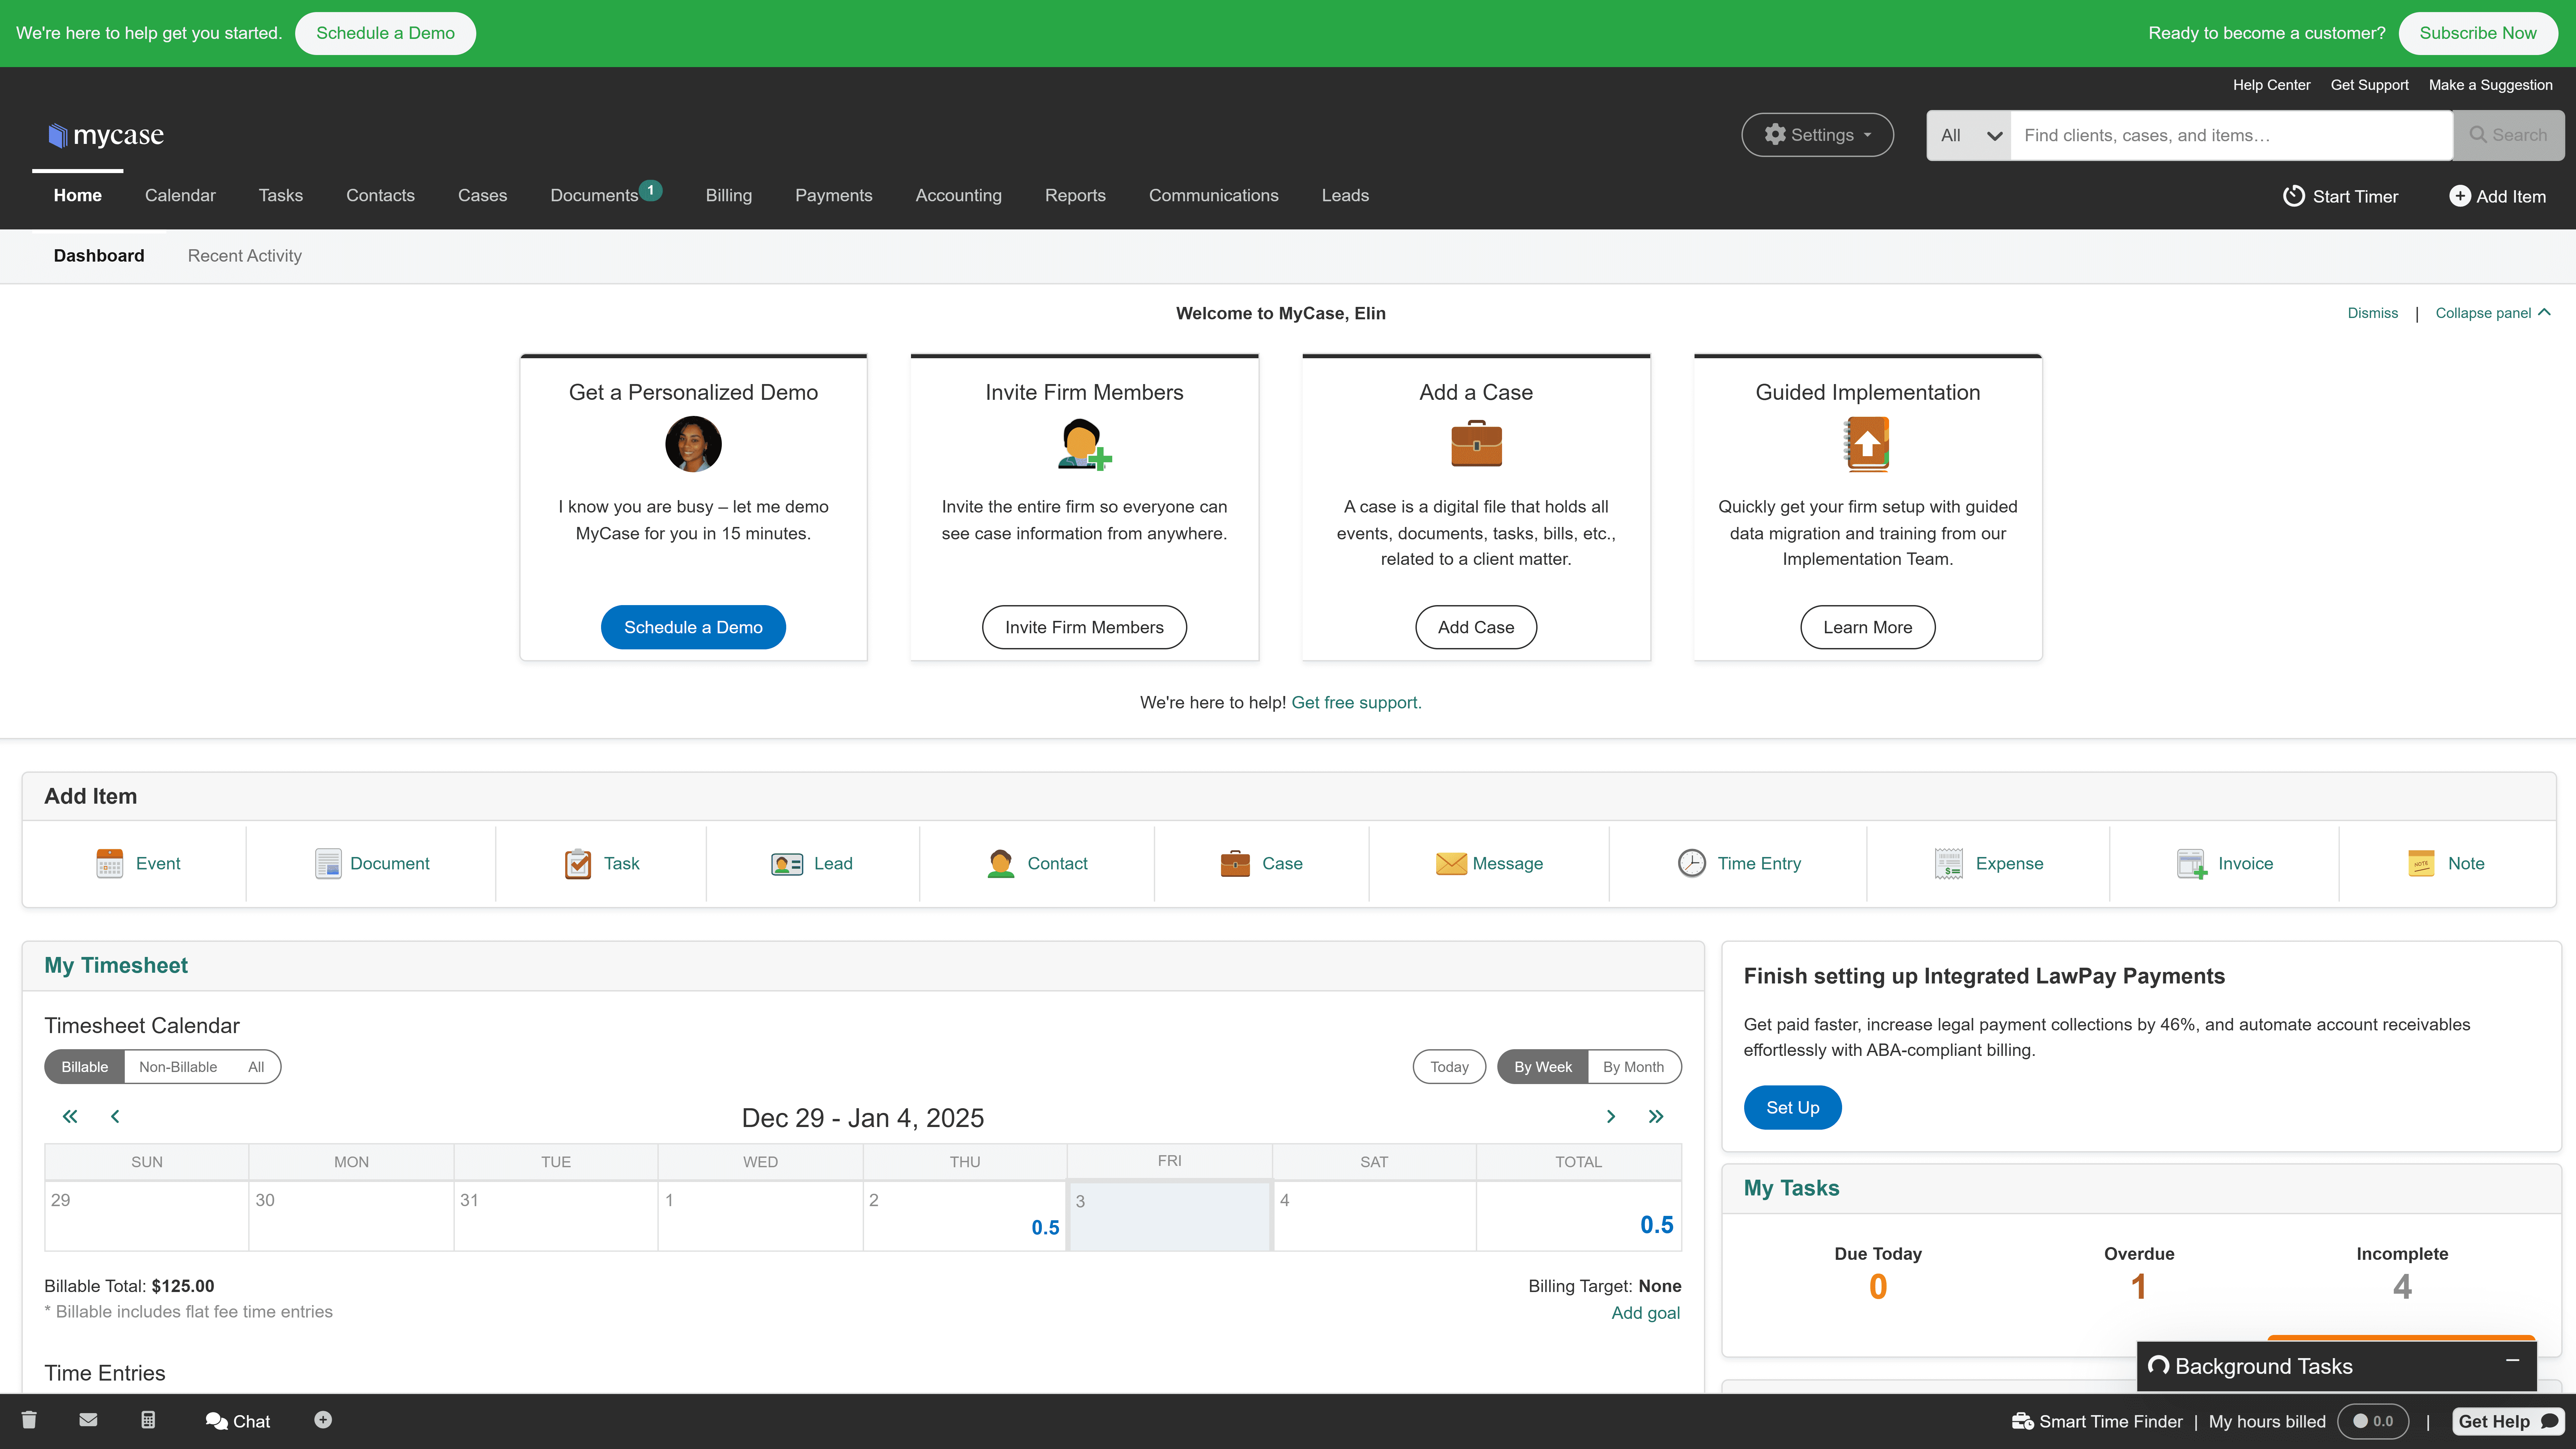Select the Non-Billable timesheet filter
2576x1449 pixels.
coord(178,1067)
